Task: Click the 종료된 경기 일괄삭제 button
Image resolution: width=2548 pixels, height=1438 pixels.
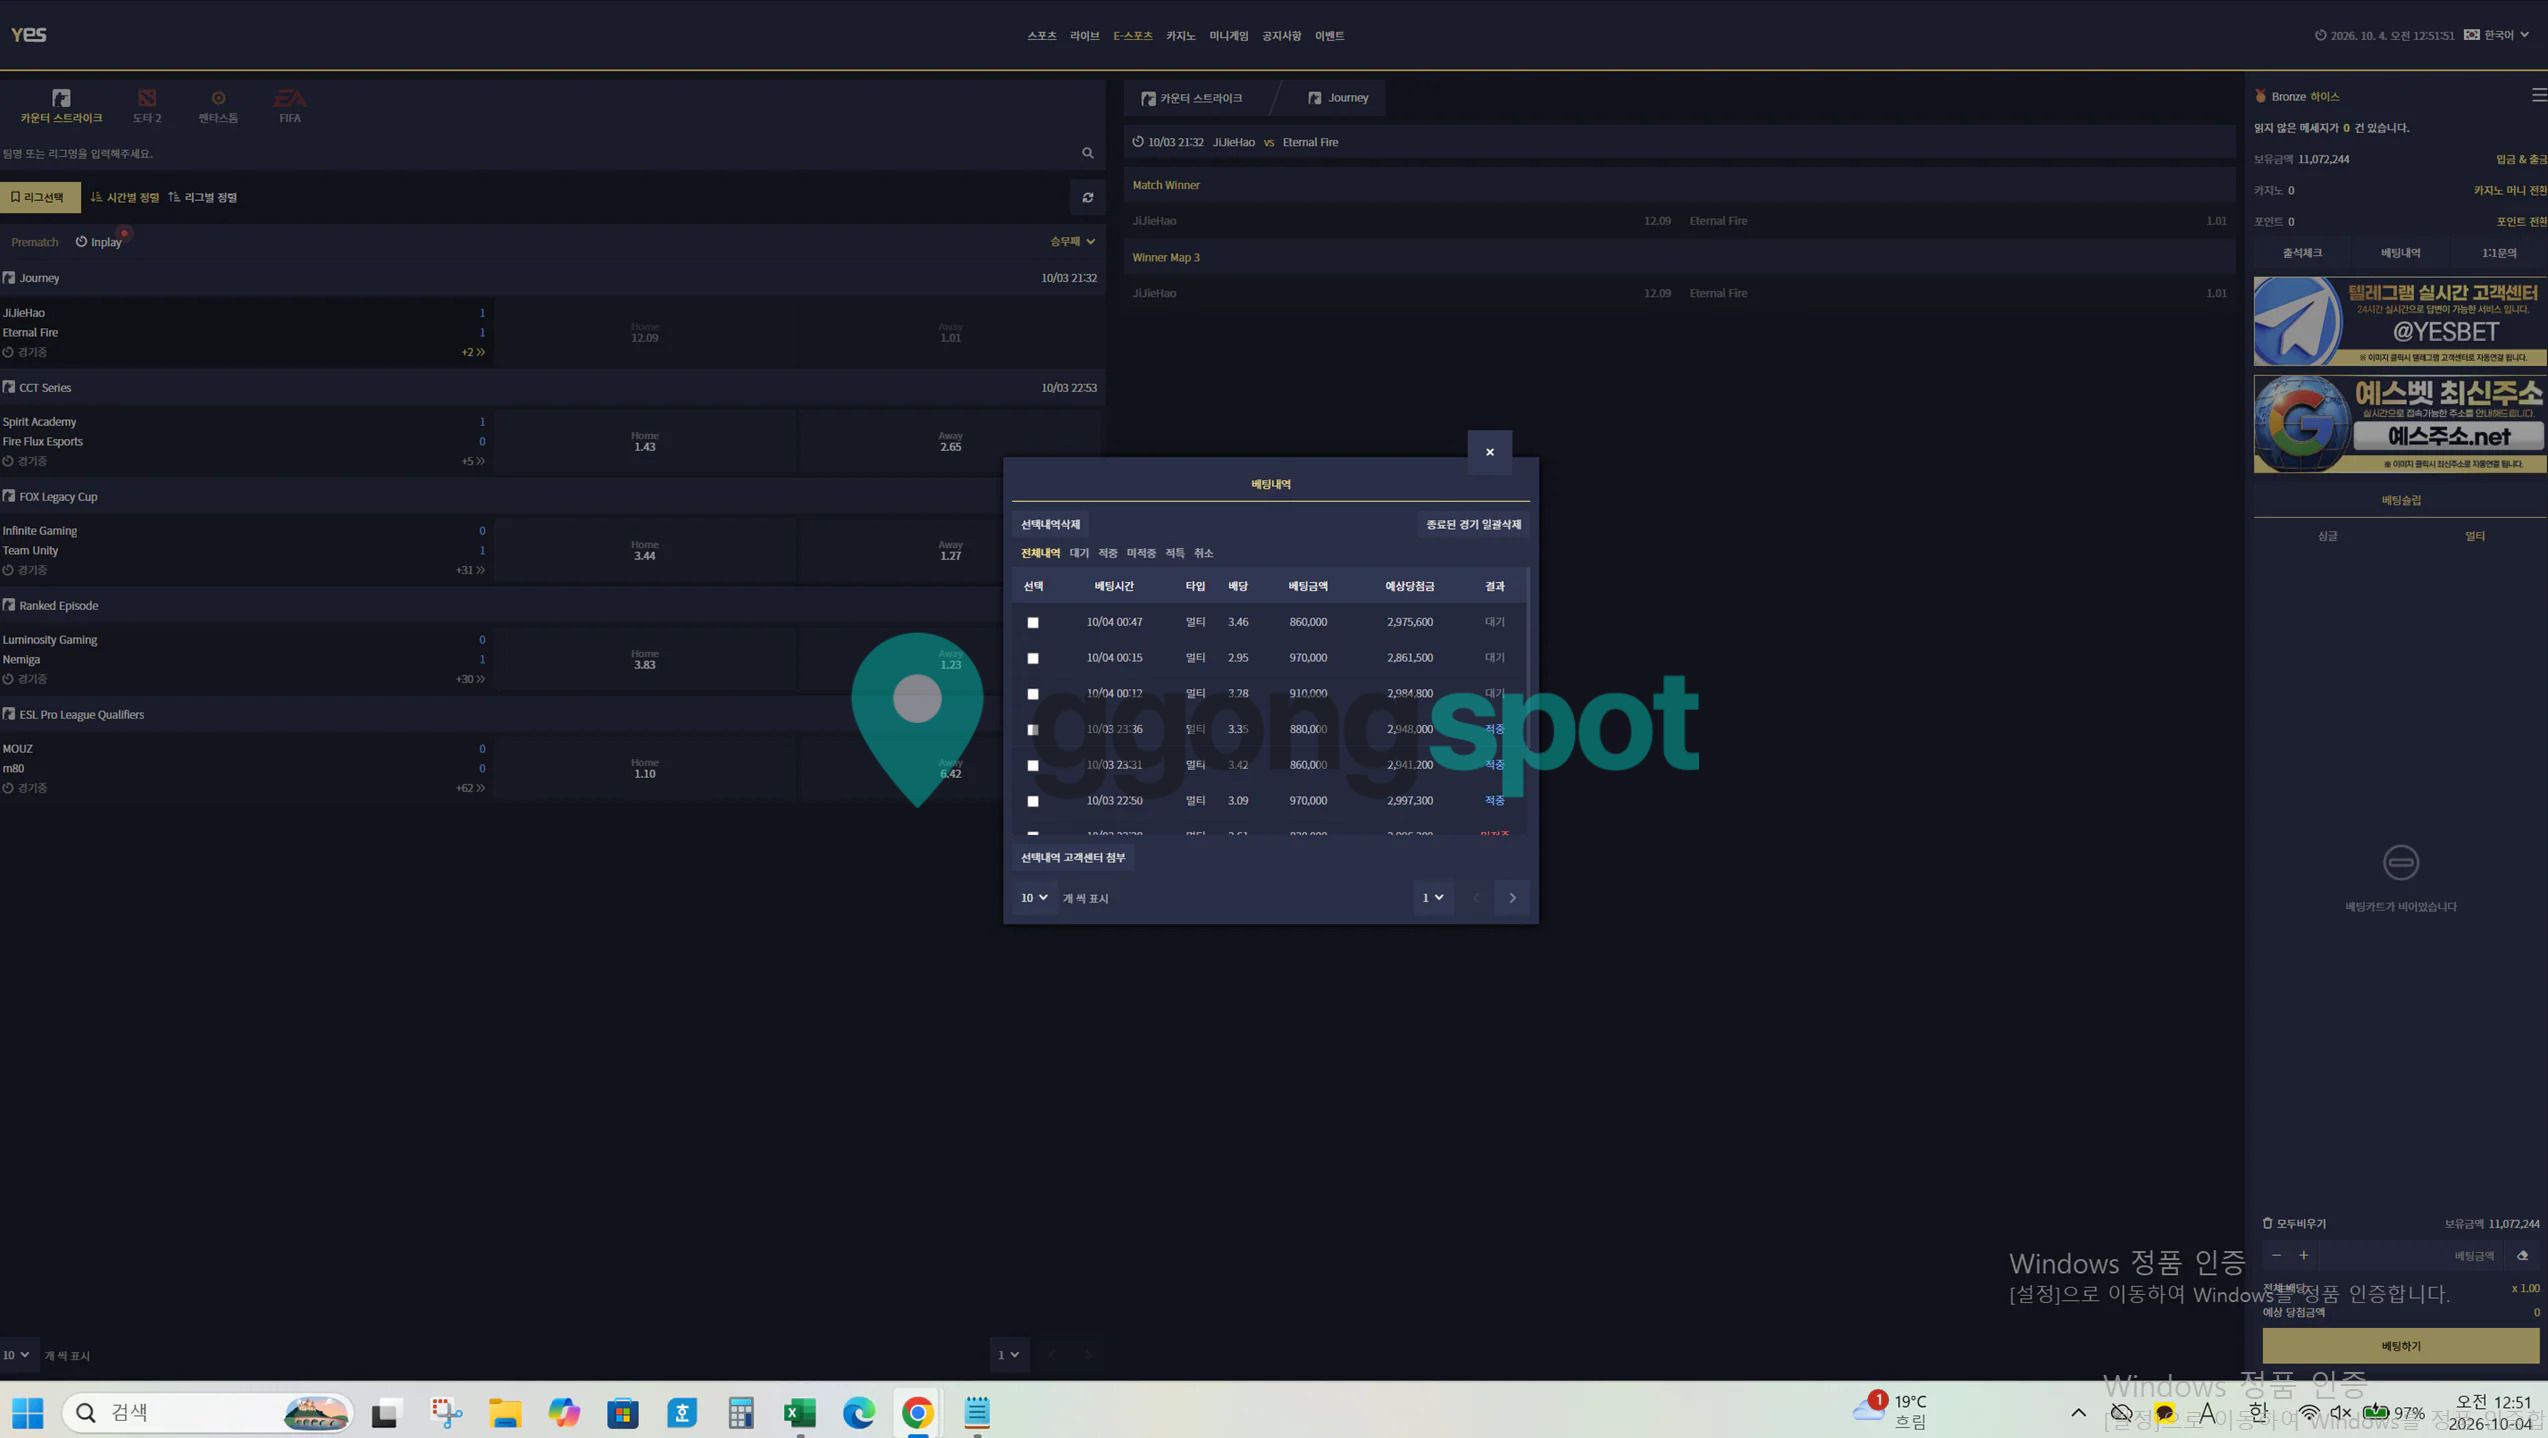Action: click(x=1473, y=524)
